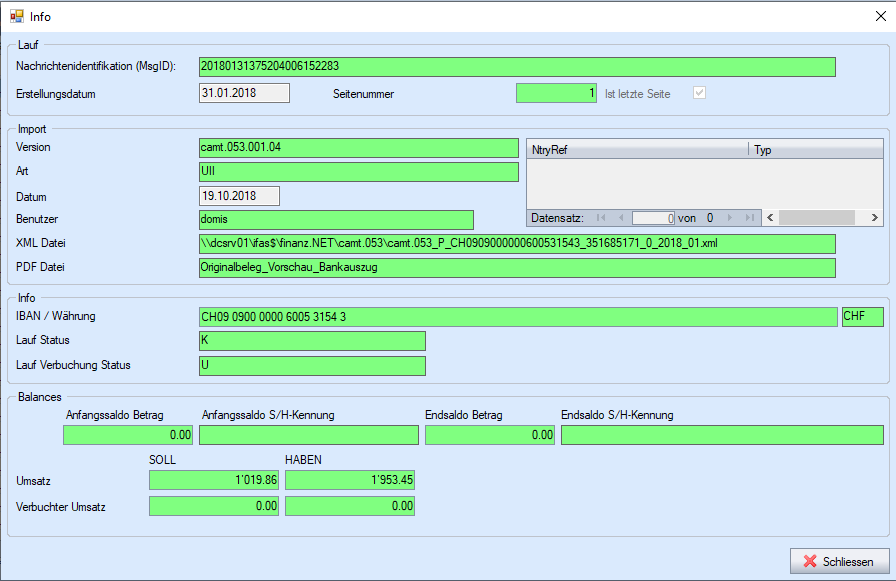Click the CHF currency field
The image size is (896, 581).
click(863, 317)
